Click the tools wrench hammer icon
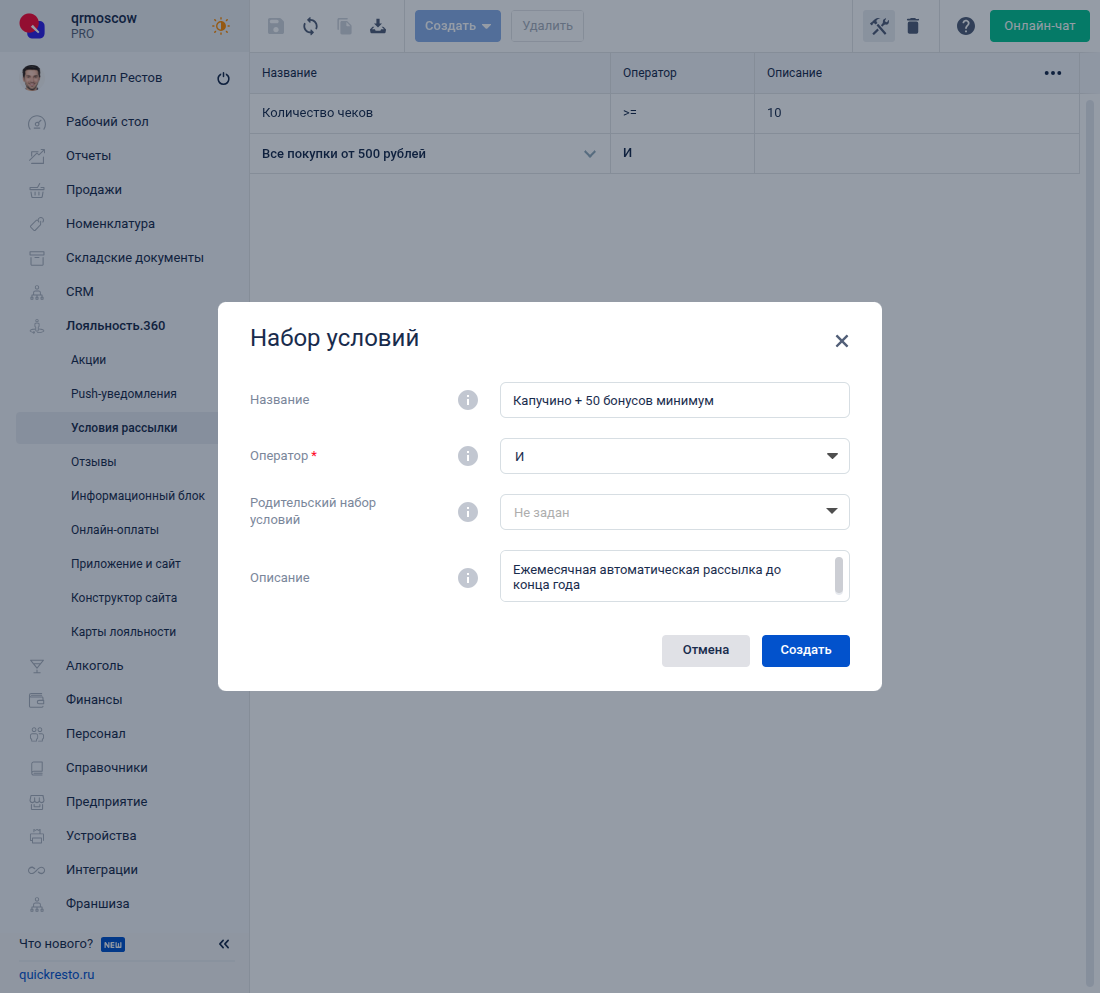 878,26
